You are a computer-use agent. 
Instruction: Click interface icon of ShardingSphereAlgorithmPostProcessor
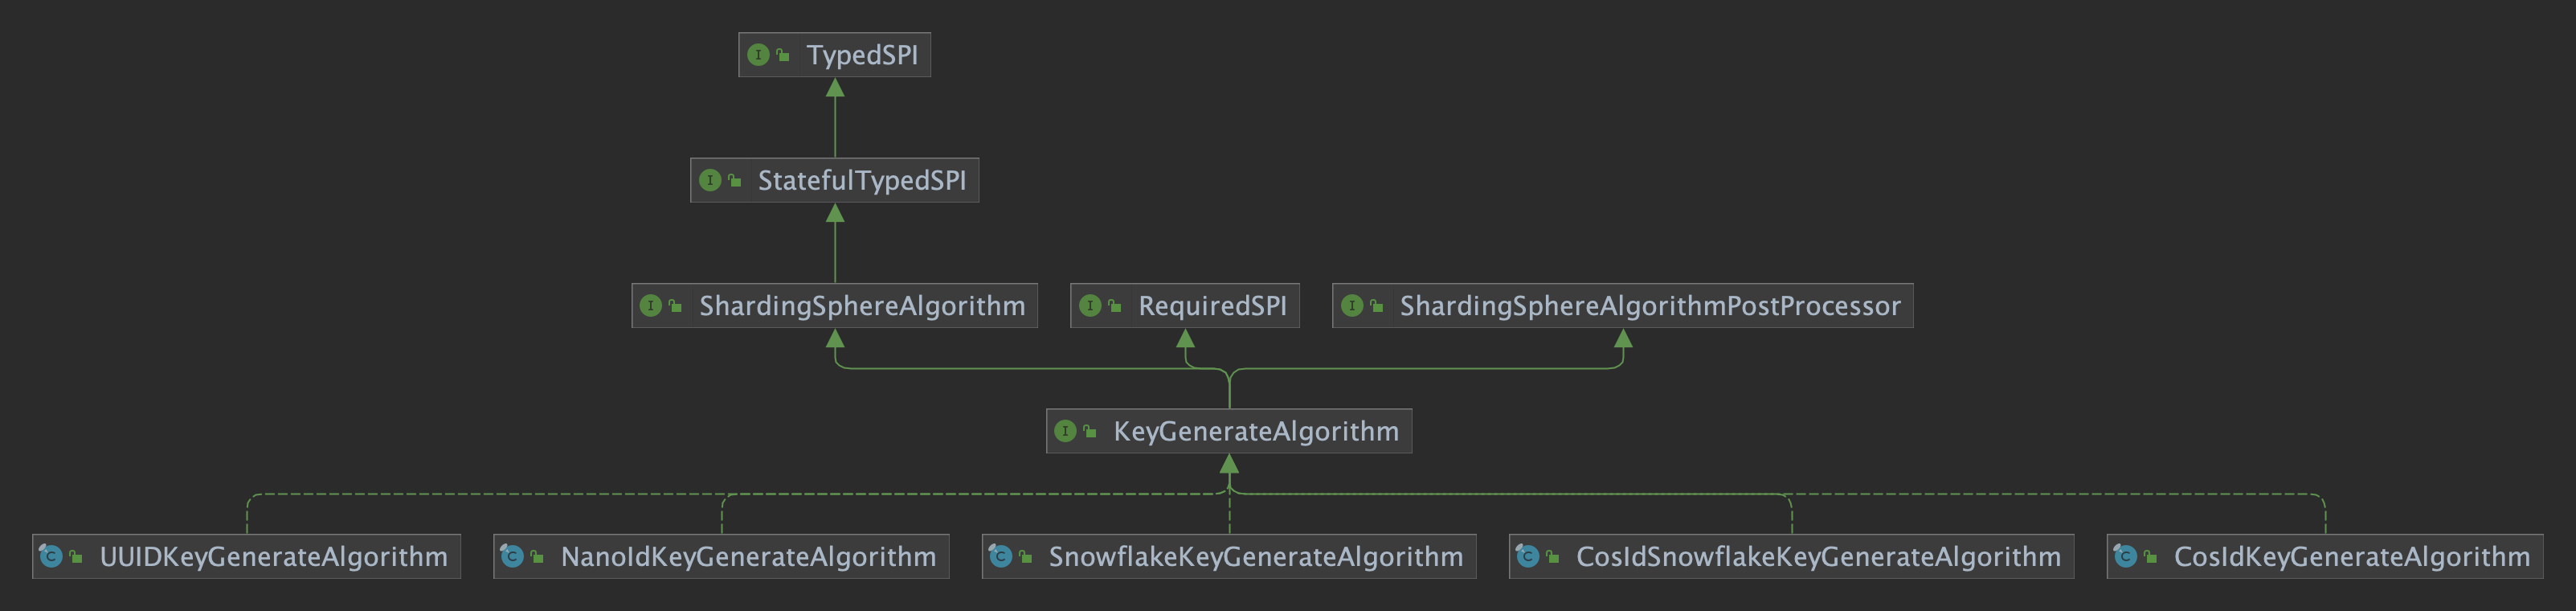click(1352, 306)
